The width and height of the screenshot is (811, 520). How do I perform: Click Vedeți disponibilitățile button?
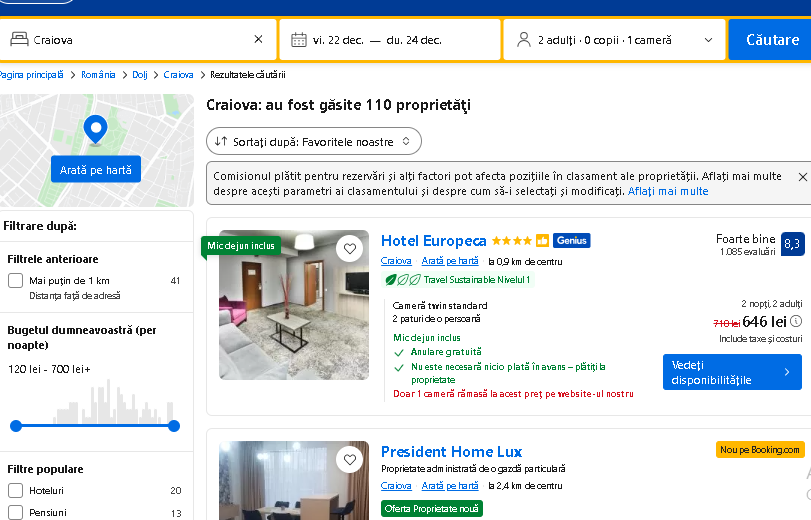coord(732,372)
